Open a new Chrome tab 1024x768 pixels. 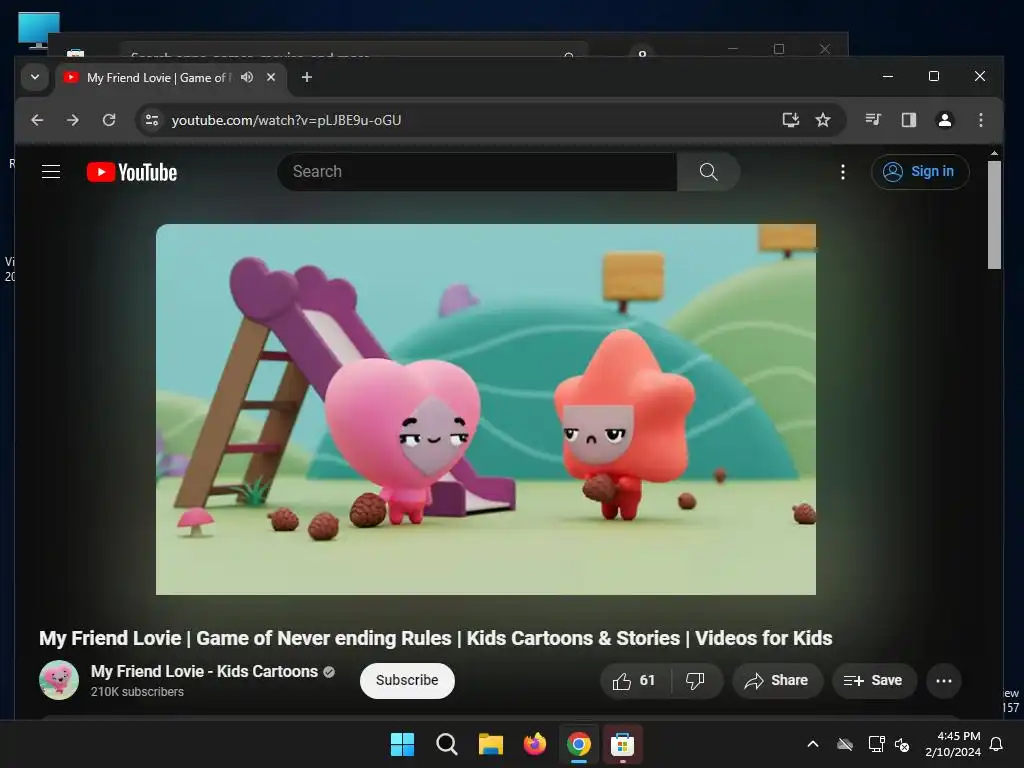[306, 77]
